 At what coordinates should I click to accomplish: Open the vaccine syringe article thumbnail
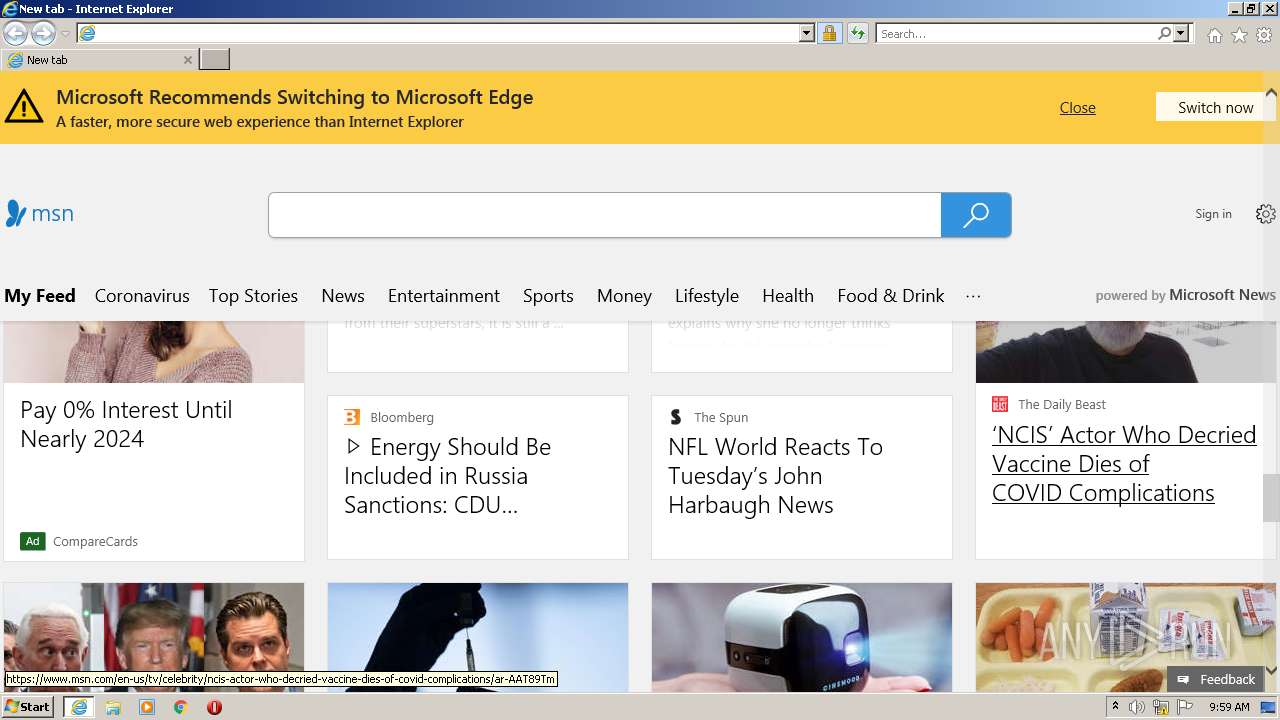478,637
